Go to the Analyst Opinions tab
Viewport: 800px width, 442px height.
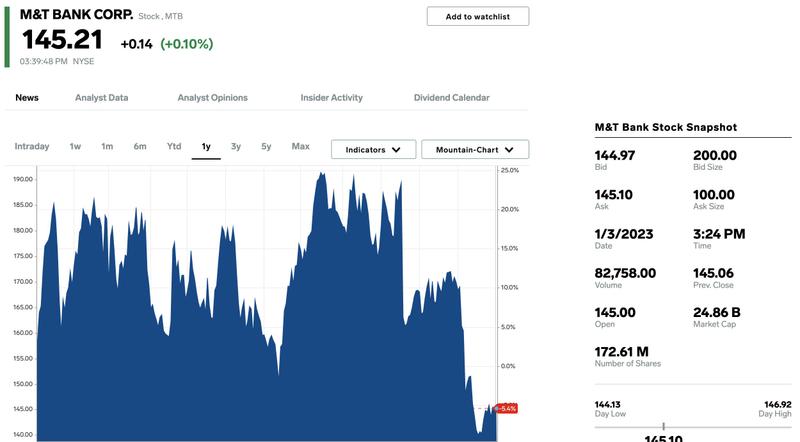click(212, 97)
